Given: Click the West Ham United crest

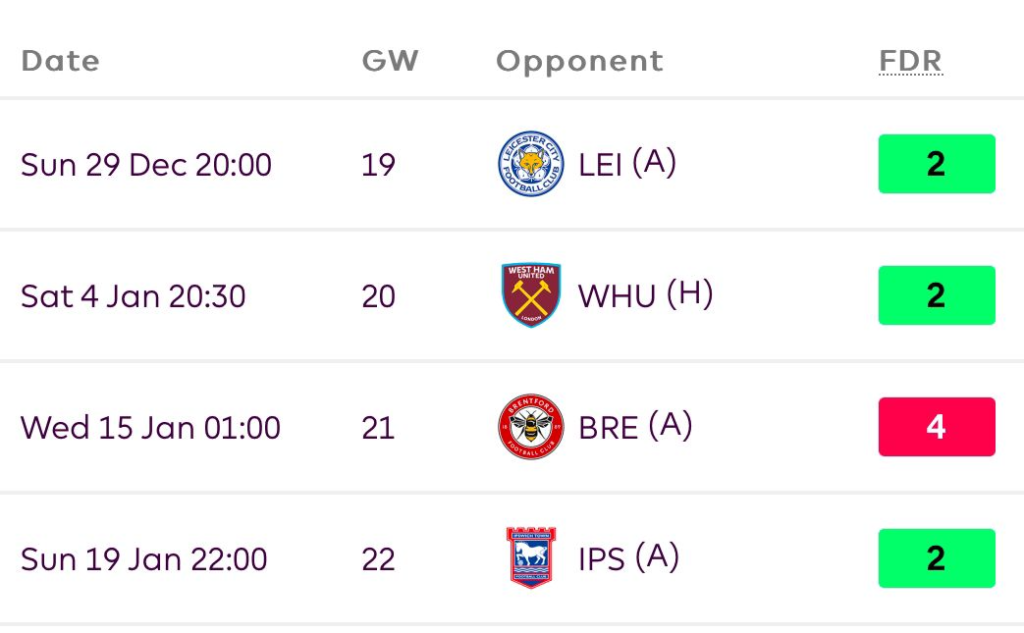Looking at the screenshot, I should pos(531,296).
